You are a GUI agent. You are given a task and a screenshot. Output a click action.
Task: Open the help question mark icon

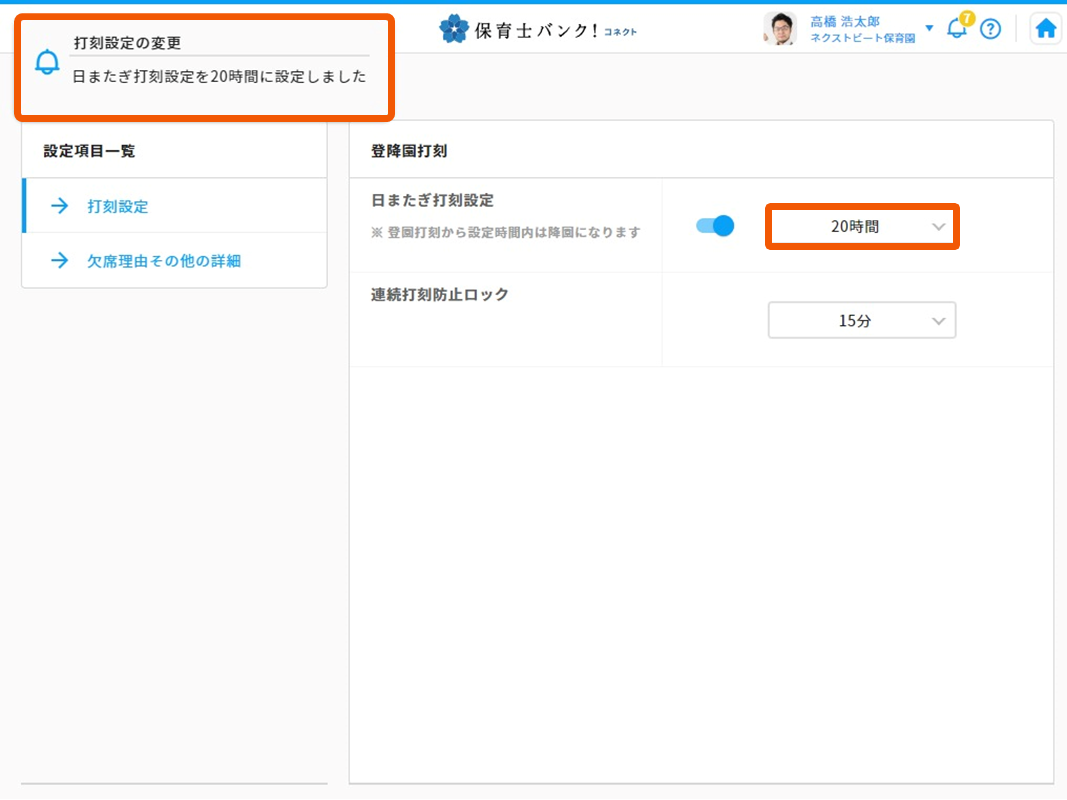[x=991, y=29]
